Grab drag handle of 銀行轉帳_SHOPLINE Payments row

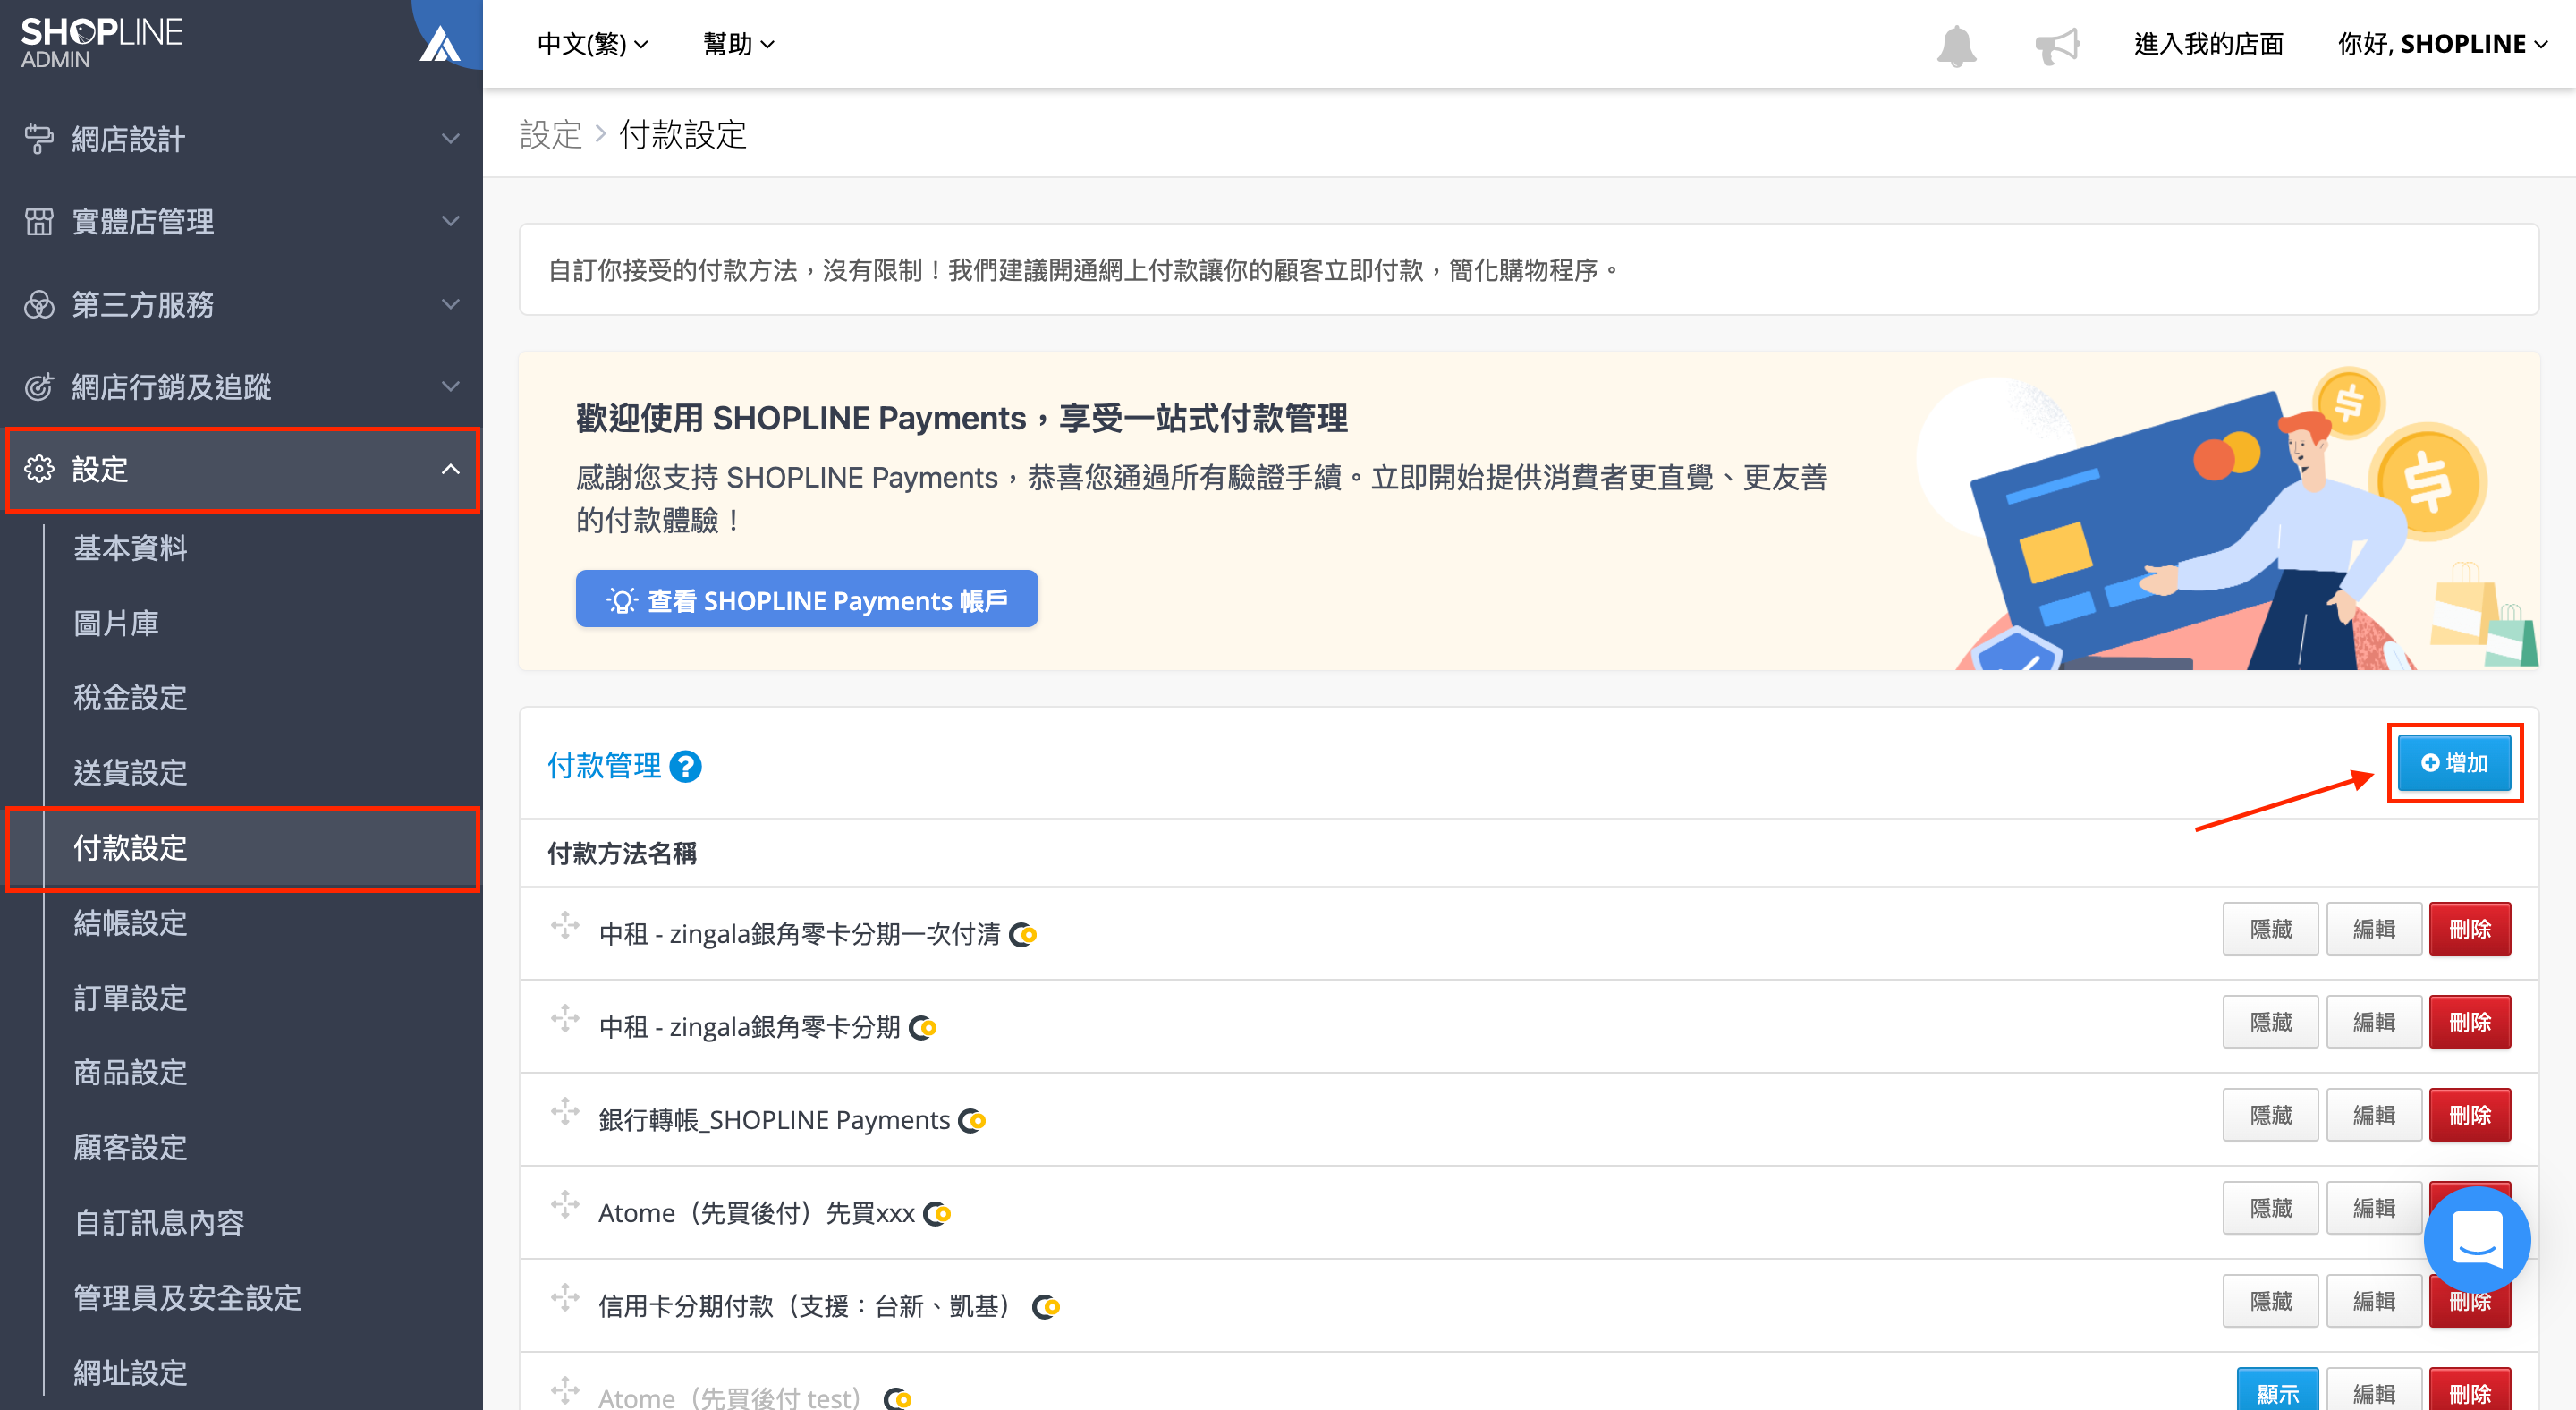pyautogui.click(x=565, y=1112)
